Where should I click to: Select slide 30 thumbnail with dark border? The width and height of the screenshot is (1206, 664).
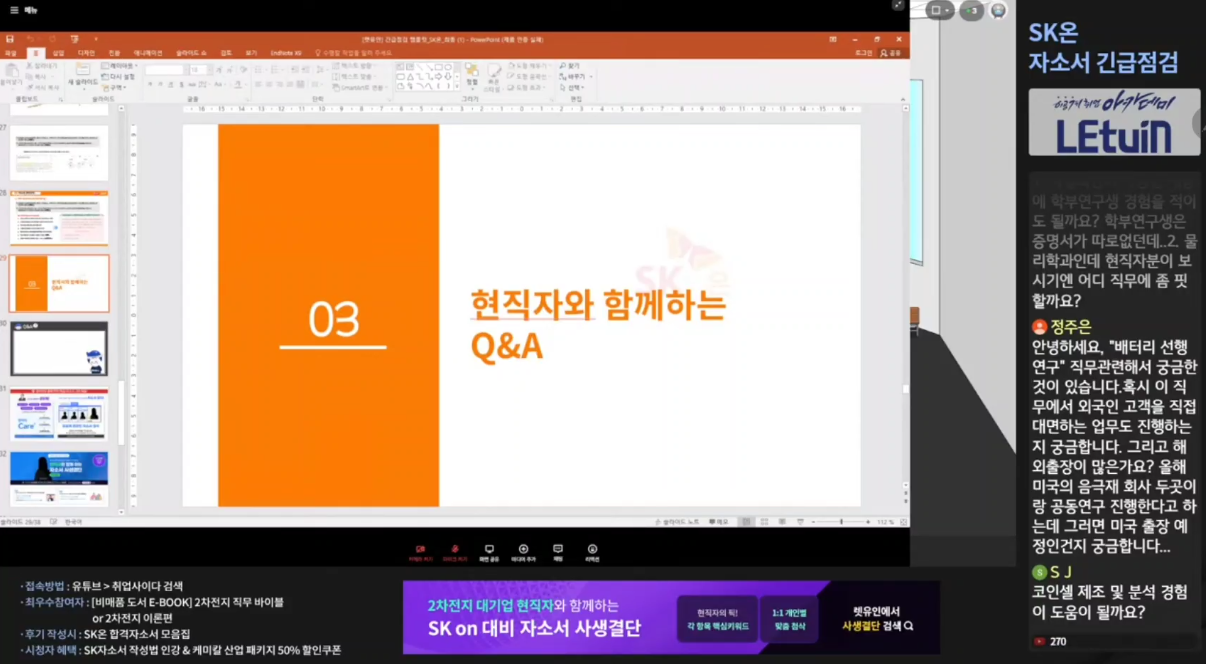click(x=59, y=348)
